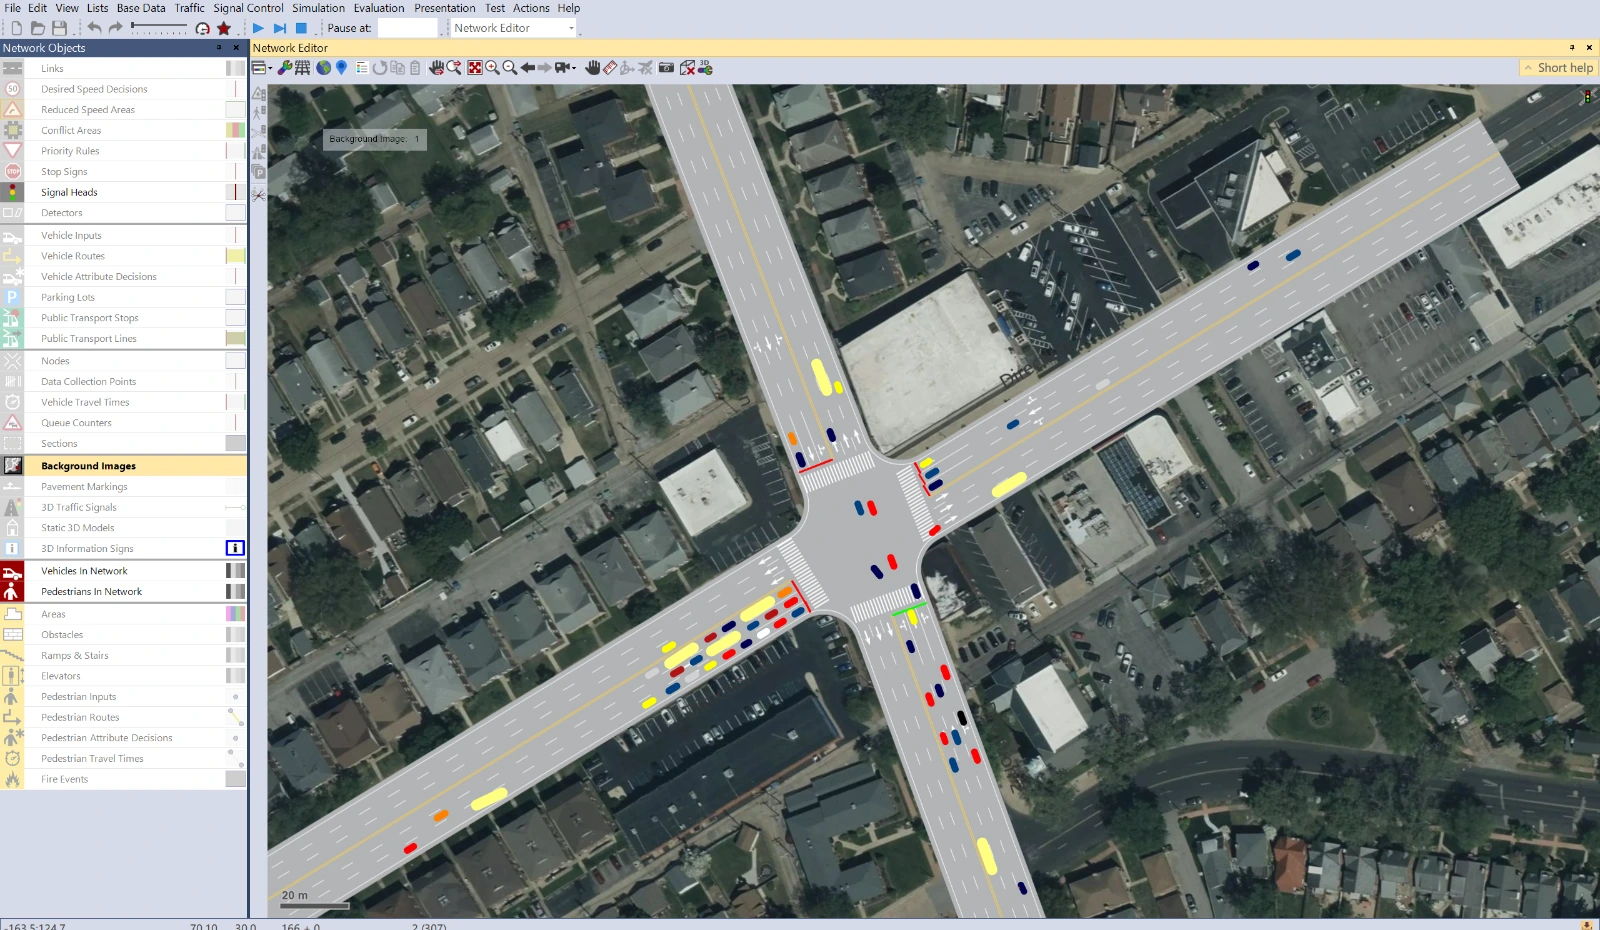Toggle the globe background map icon
1600x930 pixels.
[324, 68]
